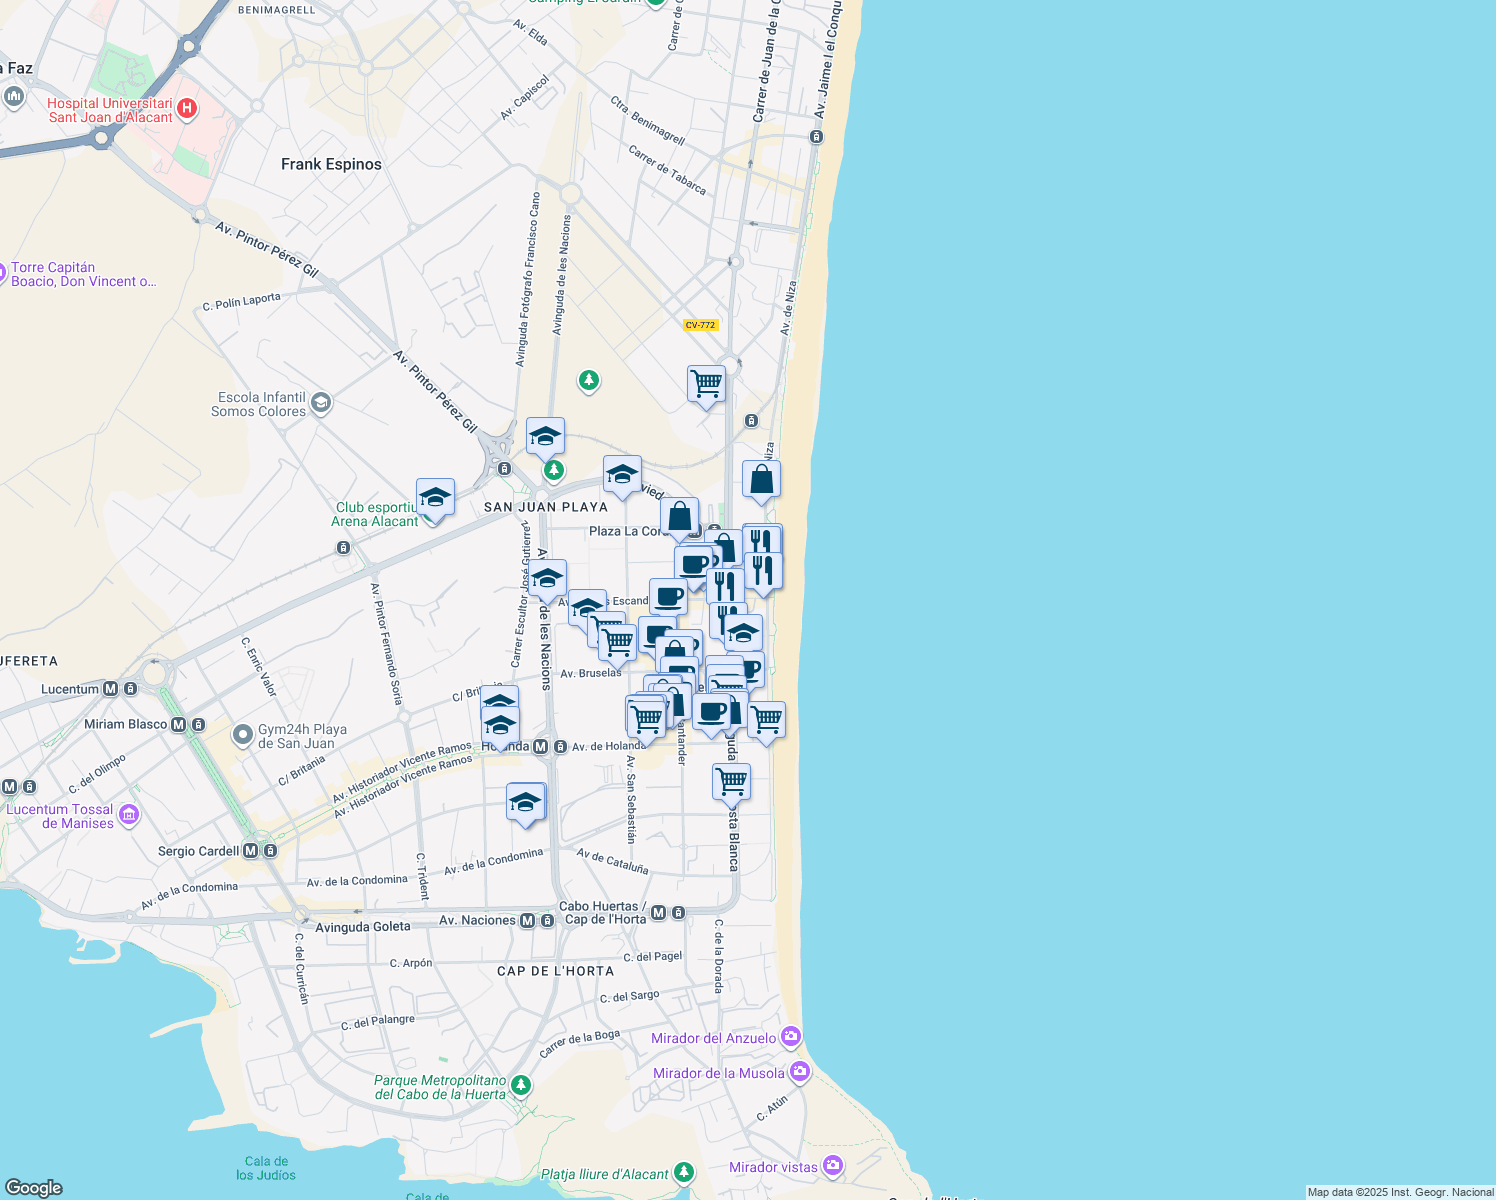Click the museum icon at the top-left corner
This screenshot has height=1200, width=1496.
(13, 96)
